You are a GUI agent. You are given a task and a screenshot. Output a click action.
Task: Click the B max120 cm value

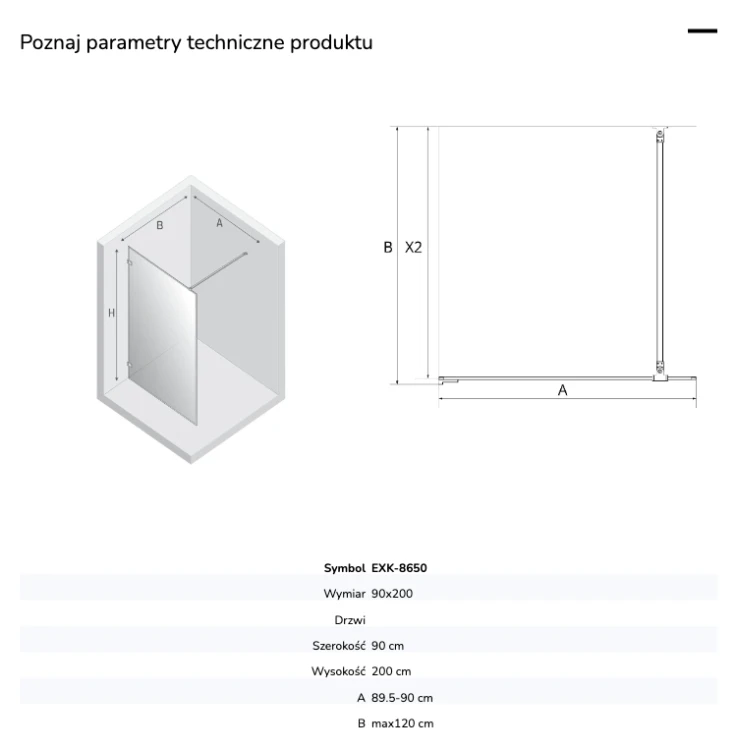point(402,723)
